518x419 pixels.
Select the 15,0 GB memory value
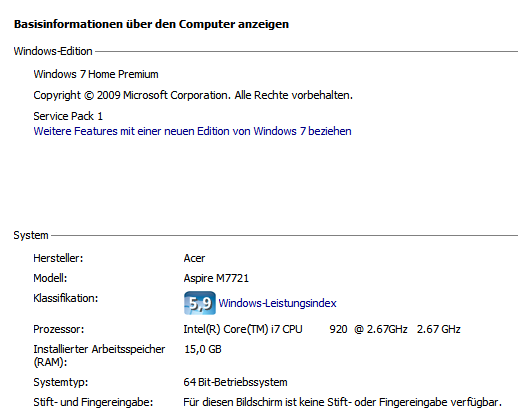click(203, 349)
